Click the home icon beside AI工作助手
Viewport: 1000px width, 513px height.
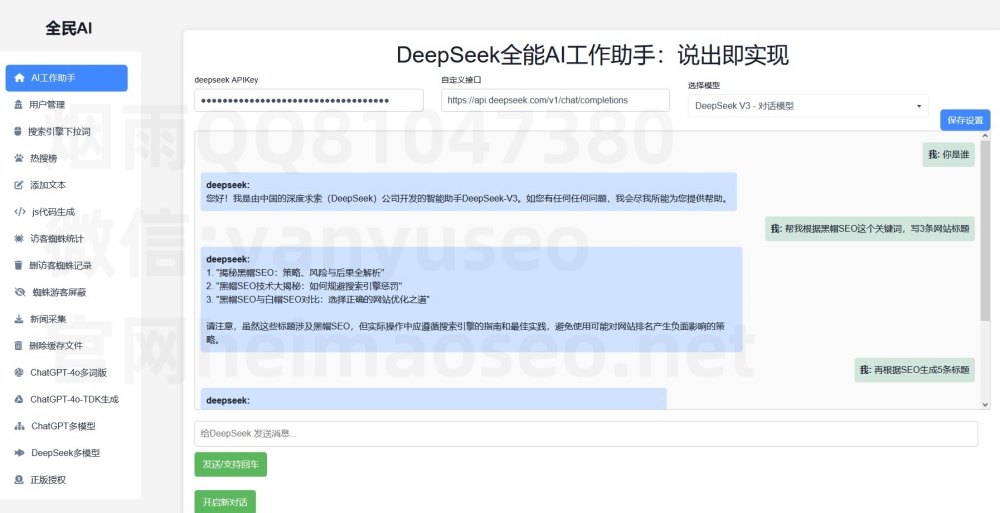[19, 78]
